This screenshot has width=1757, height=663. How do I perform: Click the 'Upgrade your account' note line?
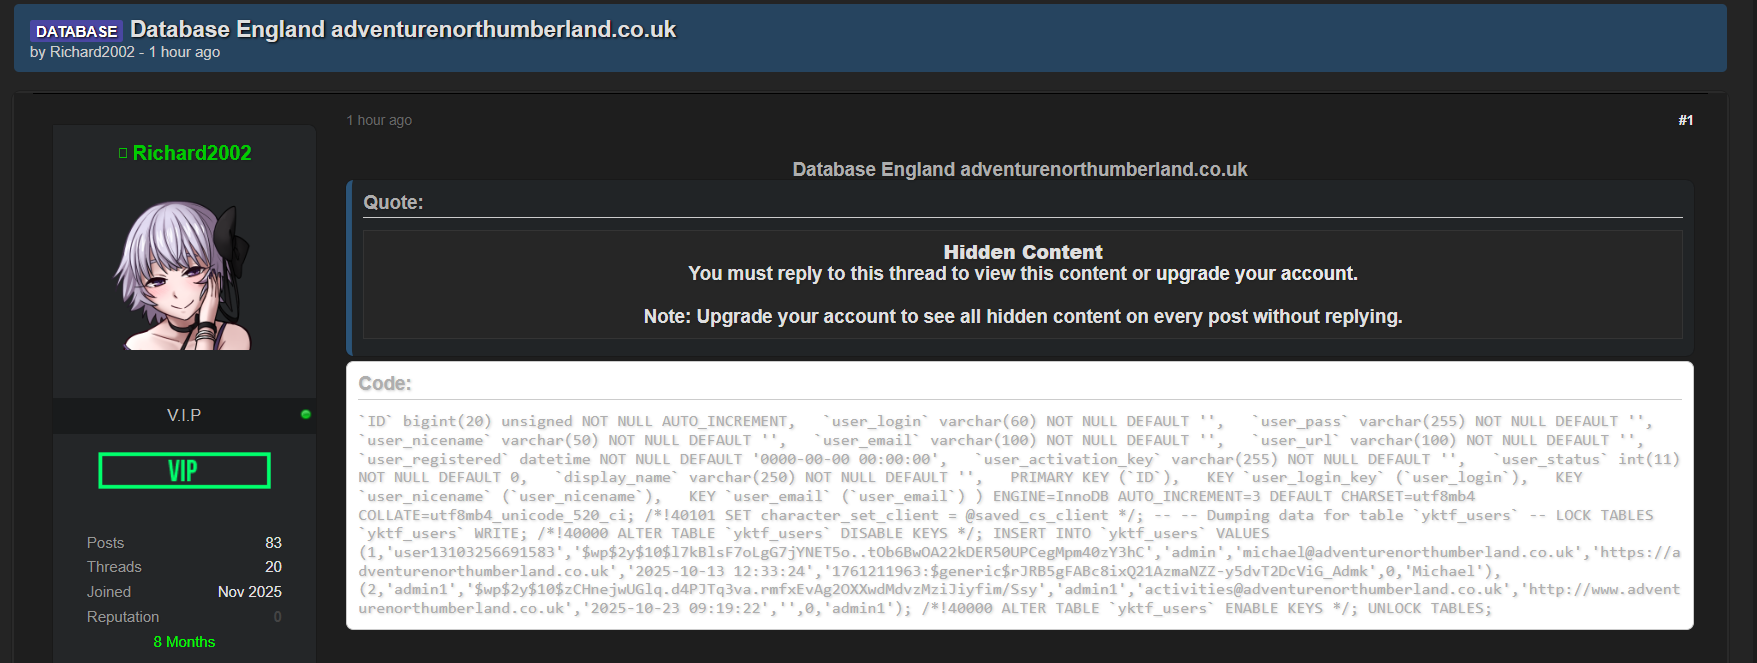coord(1023,316)
